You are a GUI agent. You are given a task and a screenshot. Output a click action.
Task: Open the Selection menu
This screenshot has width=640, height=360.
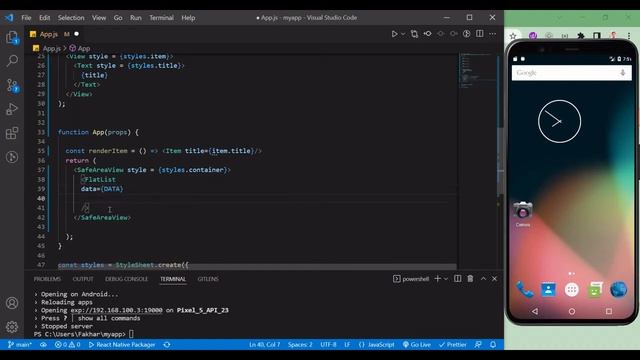coord(71,18)
